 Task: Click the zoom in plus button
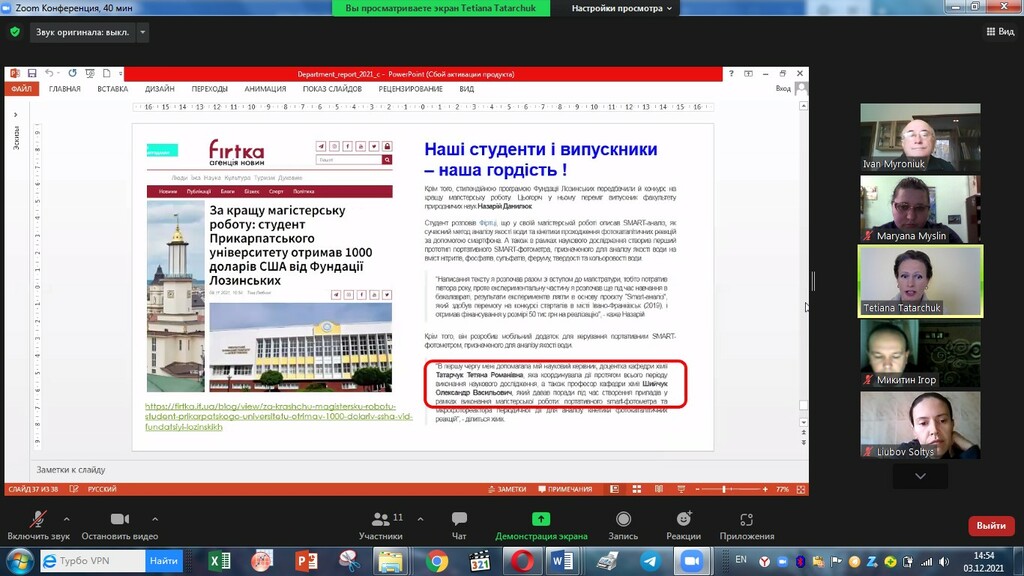tap(765, 489)
